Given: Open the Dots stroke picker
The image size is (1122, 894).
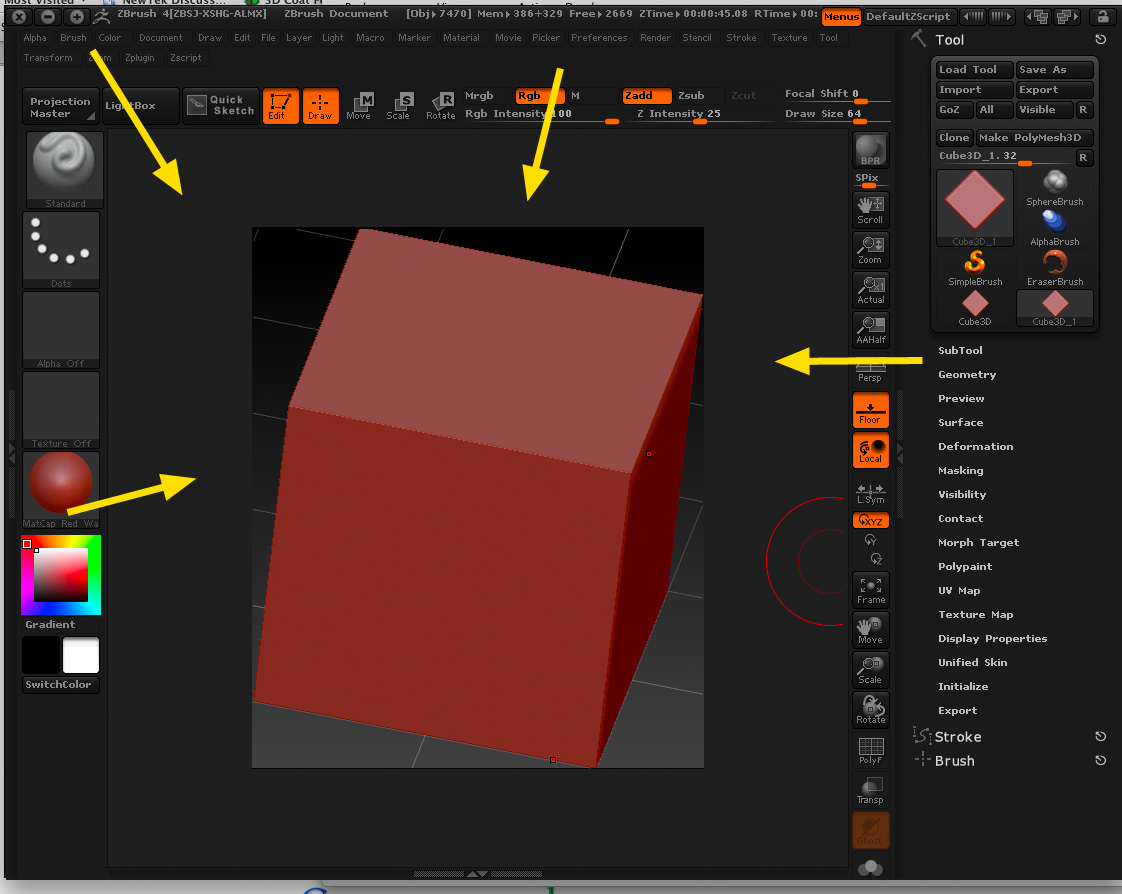Looking at the screenshot, I should pyautogui.click(x=61, y=250).
